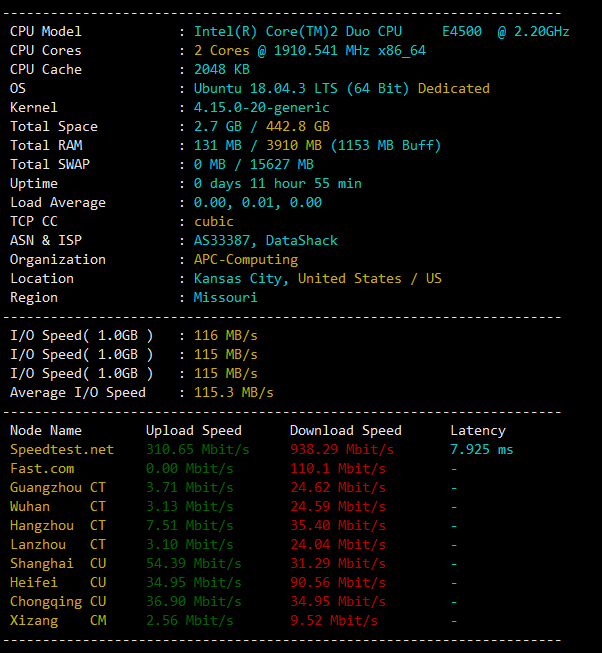
Task: Click the AS33387, DataShack text
Action: (x=266, y=240)
